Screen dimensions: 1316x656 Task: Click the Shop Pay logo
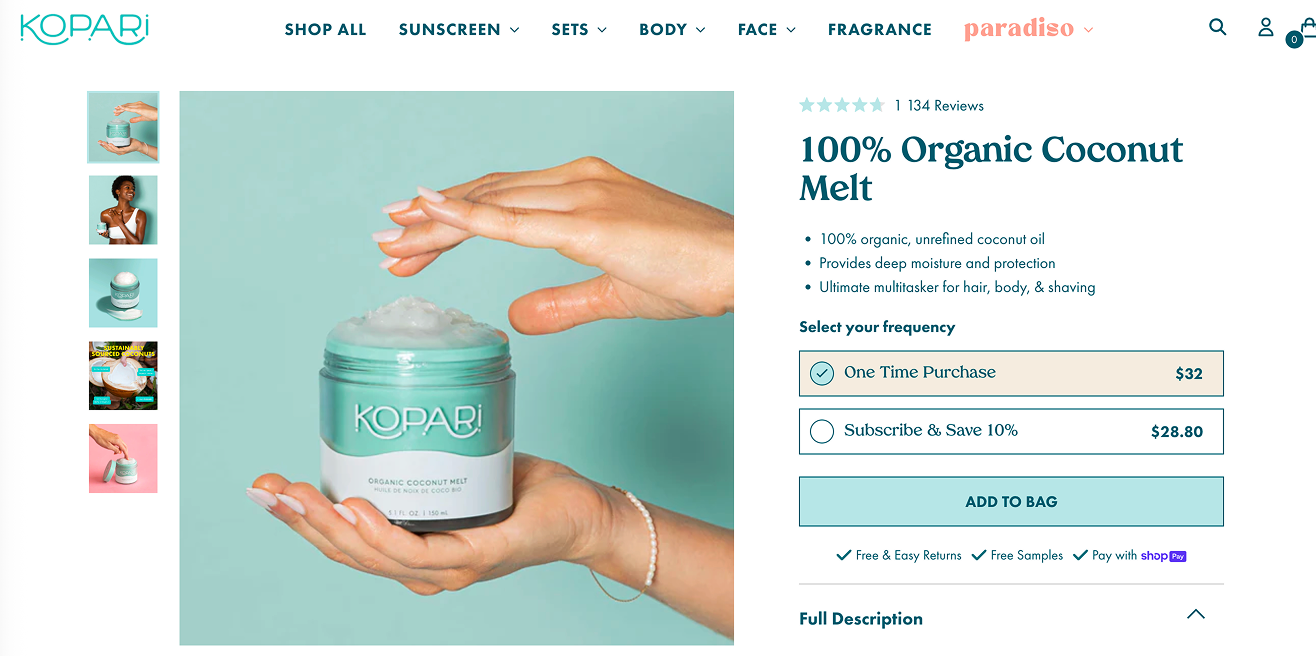[x=1163, y=555]
